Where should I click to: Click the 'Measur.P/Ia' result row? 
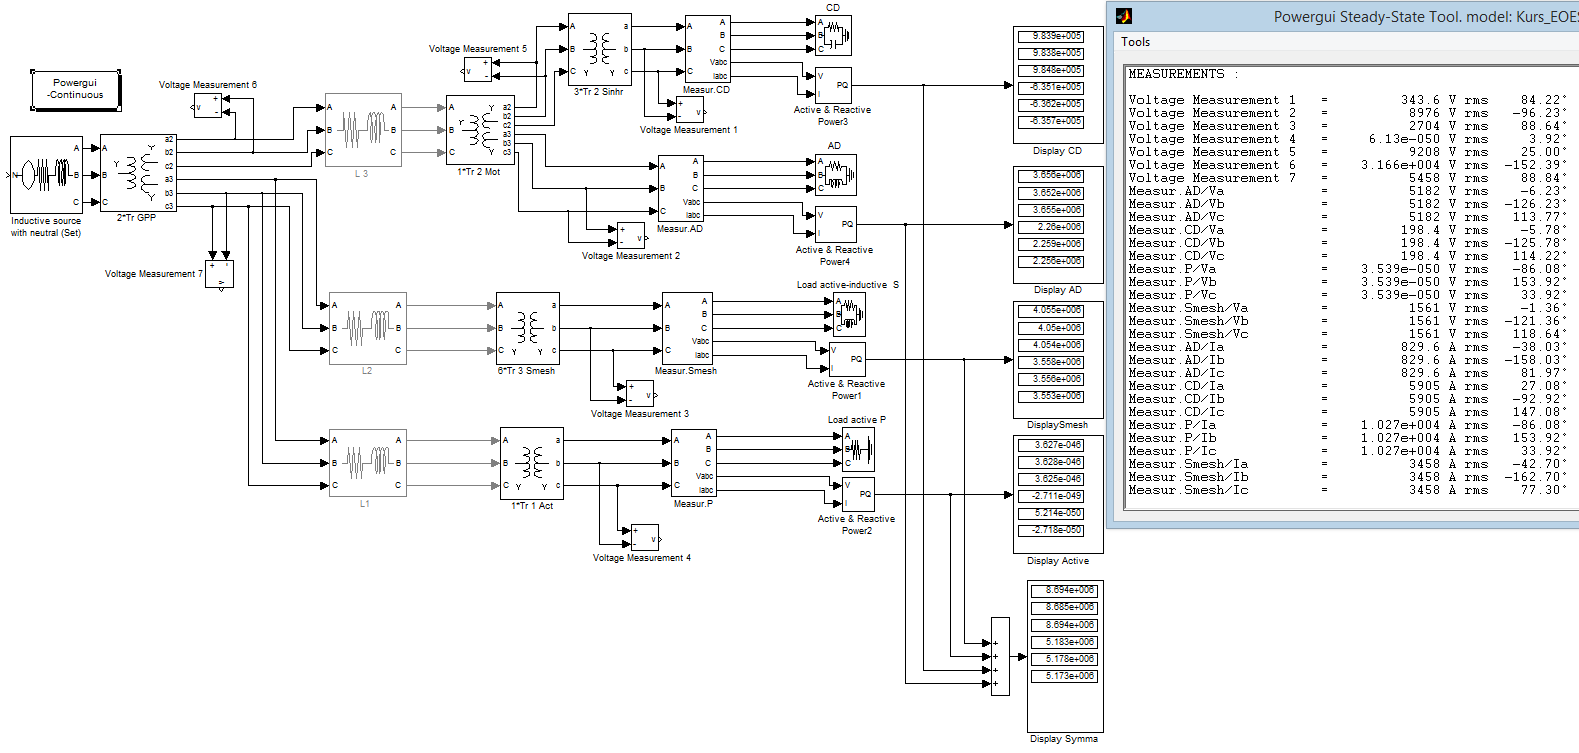click(x=1347, y=425)
